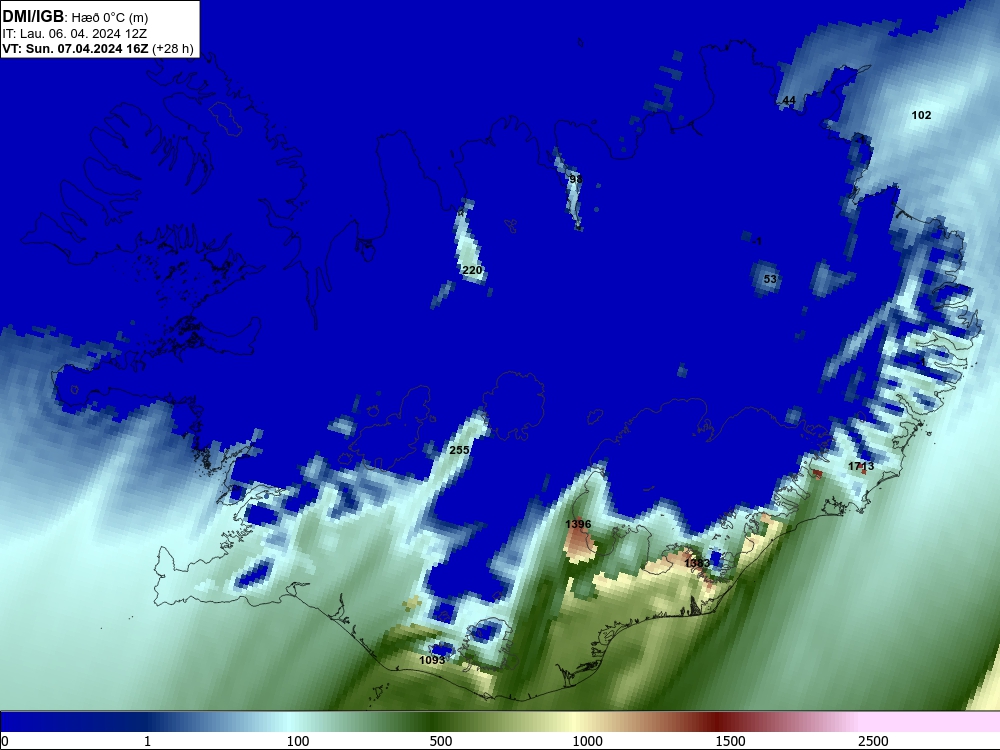Click the 1093 height value near south coast

pos(432,660)
